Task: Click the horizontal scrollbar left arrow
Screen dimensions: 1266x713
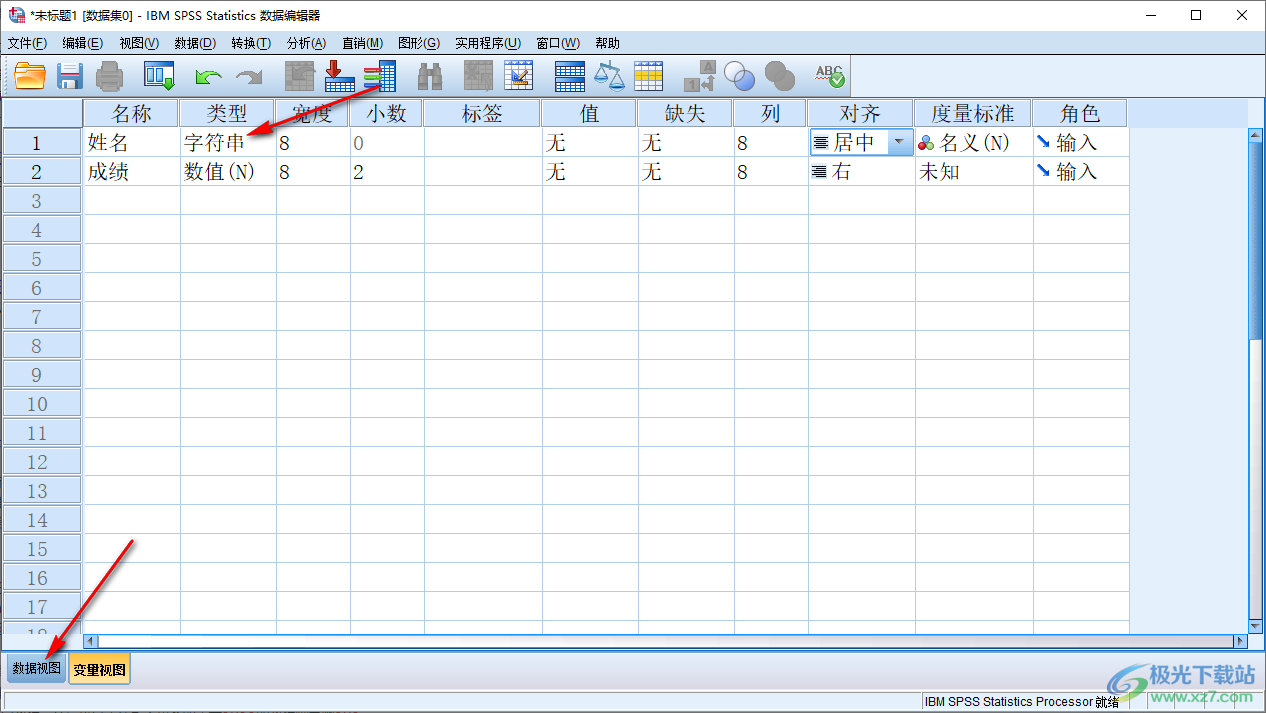Action: click(91, 641)
